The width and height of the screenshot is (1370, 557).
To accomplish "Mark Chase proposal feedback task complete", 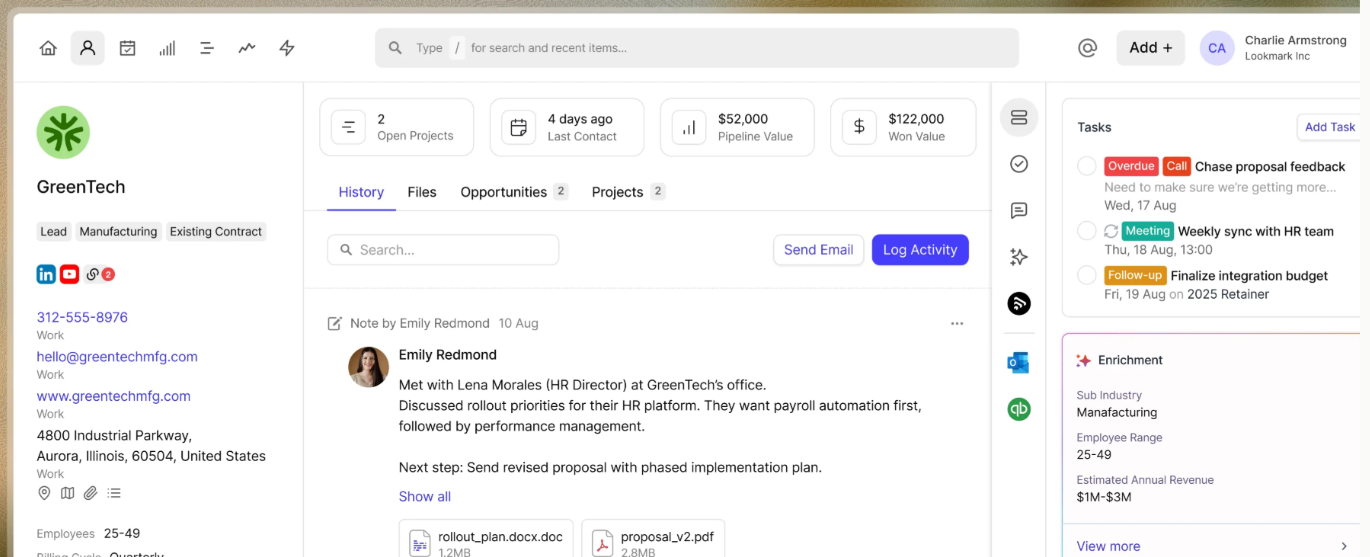I will (1087, 166).
